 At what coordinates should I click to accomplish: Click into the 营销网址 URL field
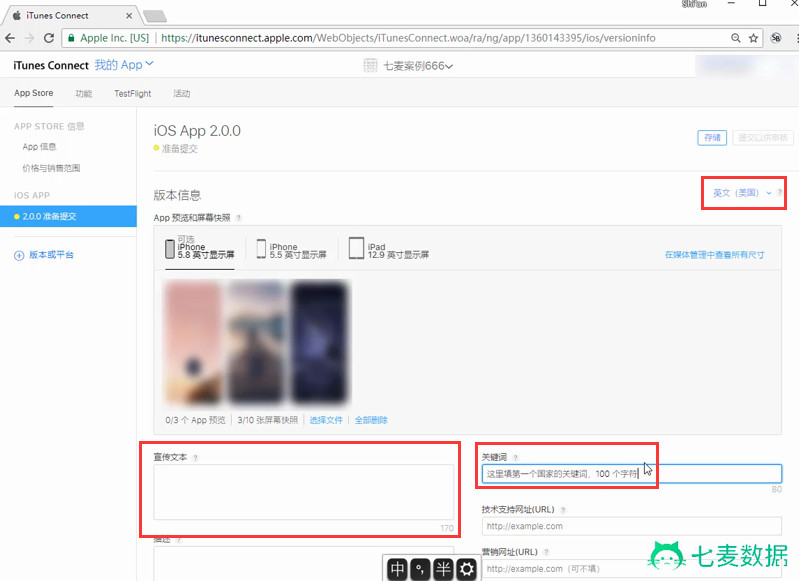[632, 569]
